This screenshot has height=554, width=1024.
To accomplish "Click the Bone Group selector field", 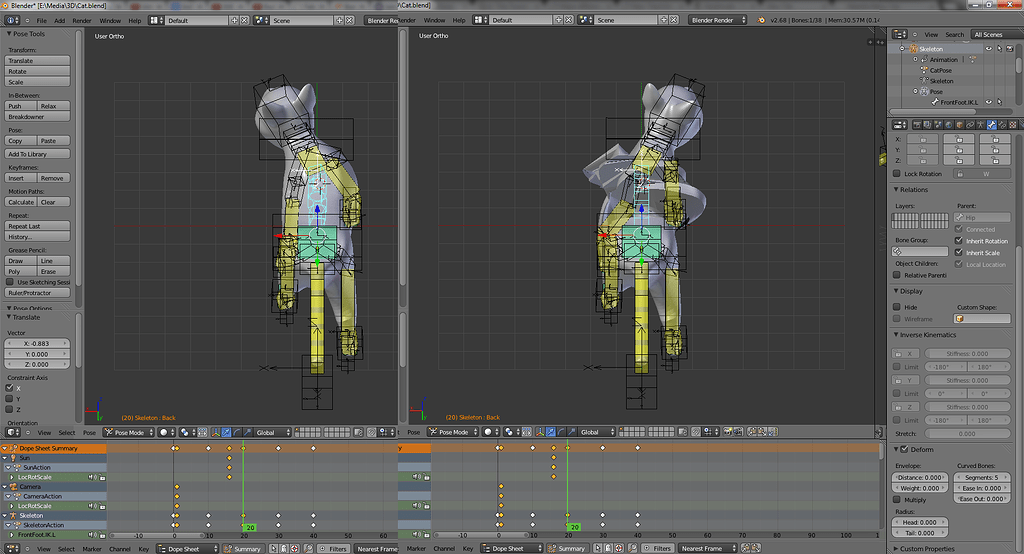I will [x=920, y=252].
